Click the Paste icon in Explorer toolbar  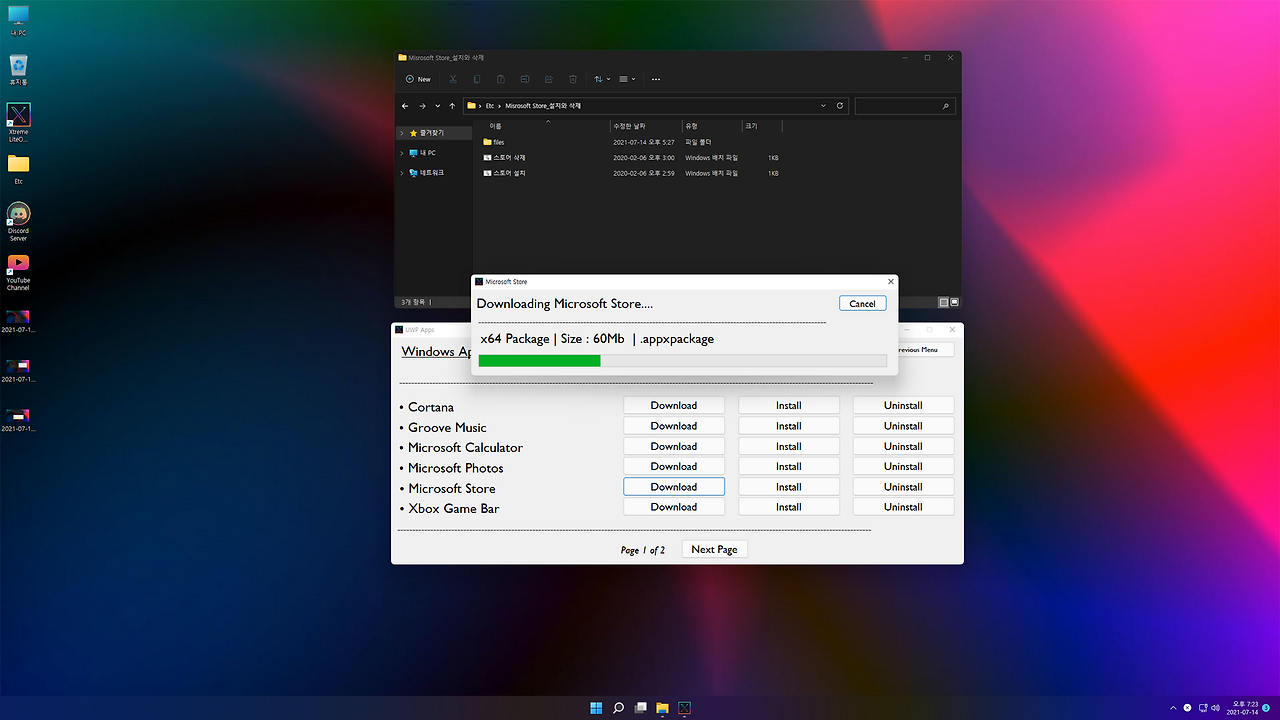[x=500, y=79]
